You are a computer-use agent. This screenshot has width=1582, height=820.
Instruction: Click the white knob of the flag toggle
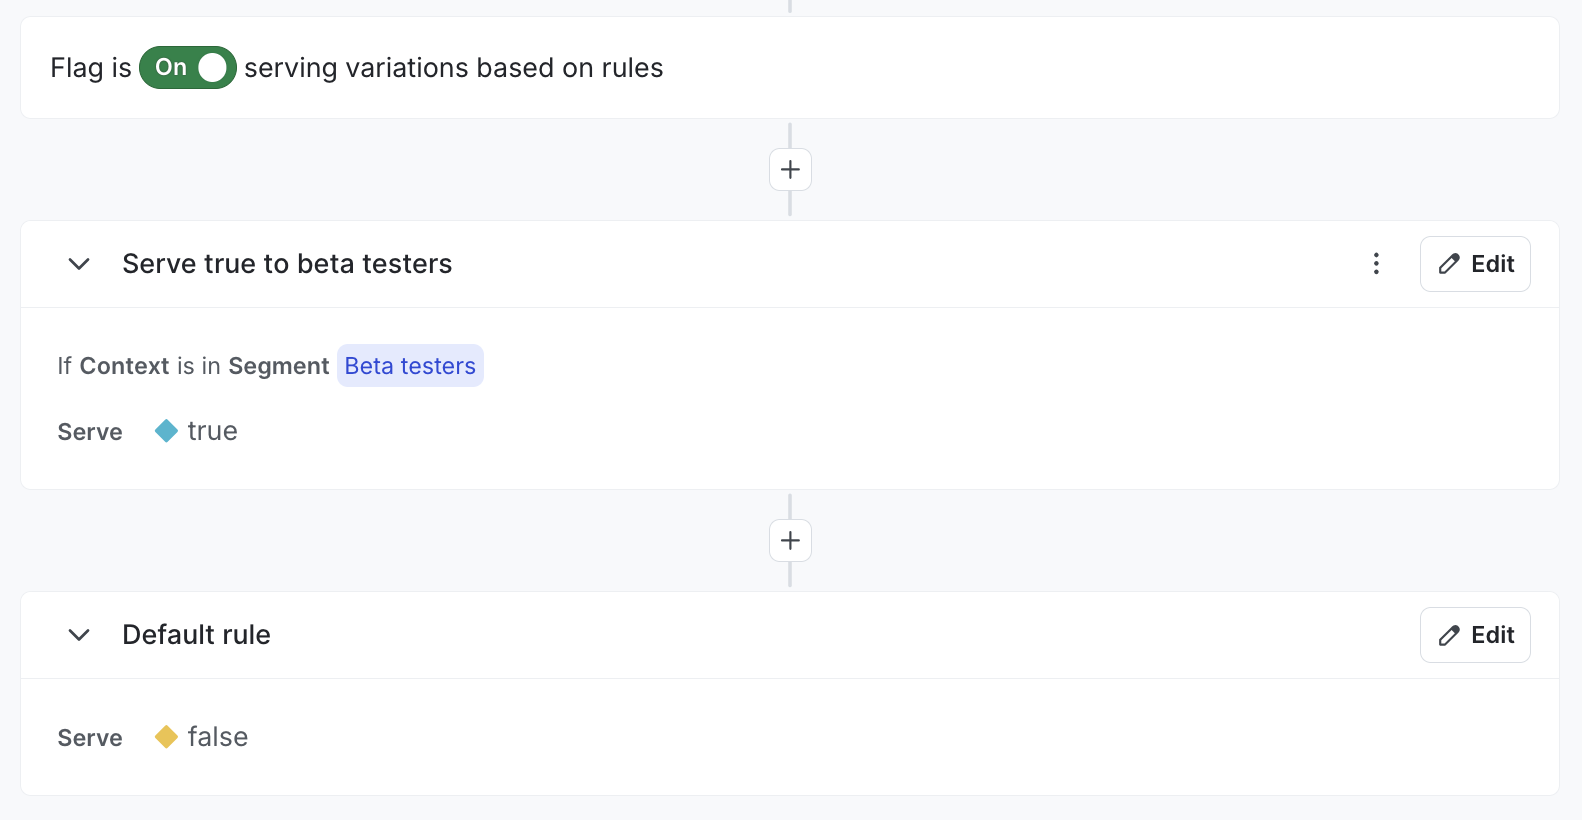click(x=212, y=67)
